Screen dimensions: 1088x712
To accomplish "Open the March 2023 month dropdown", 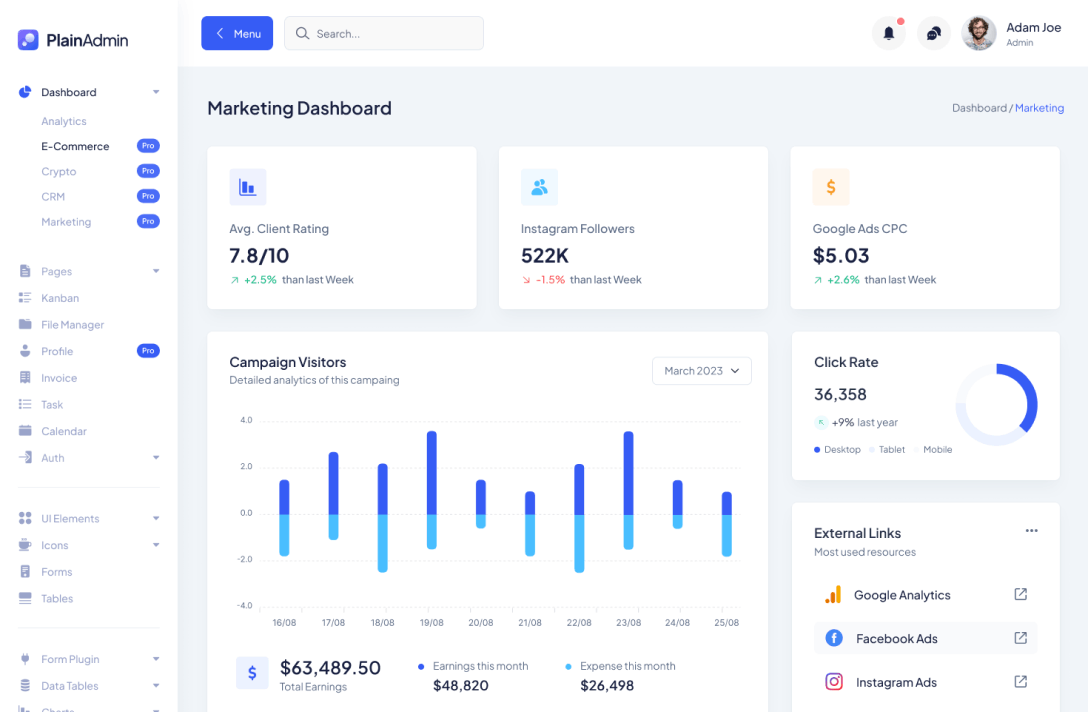I will [x=701, y=371].
